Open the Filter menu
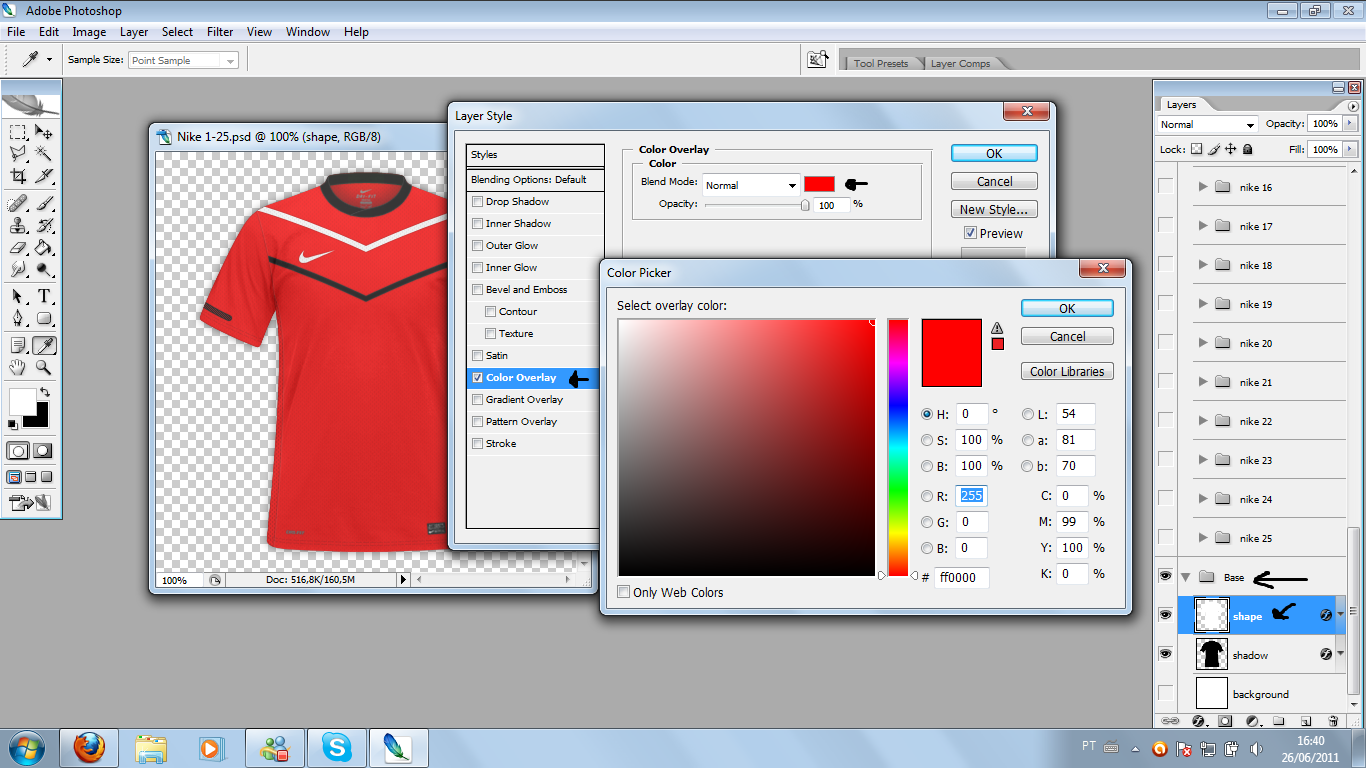This screenshot has width=1366, height=768. (x=220, y=32)
